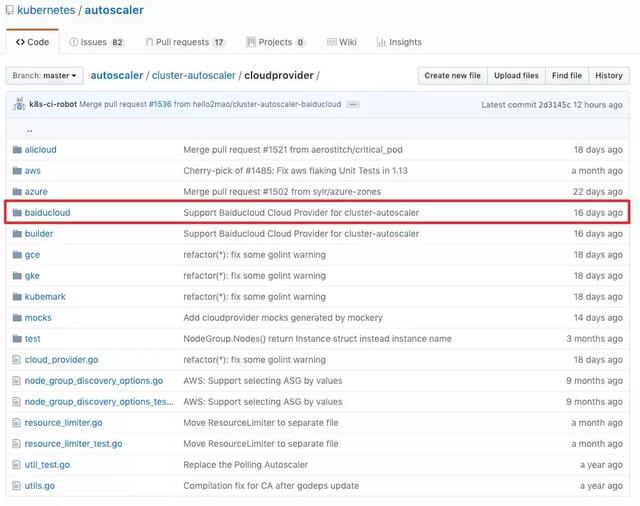
Task: Open utils.go file
Action: point(40,486)
